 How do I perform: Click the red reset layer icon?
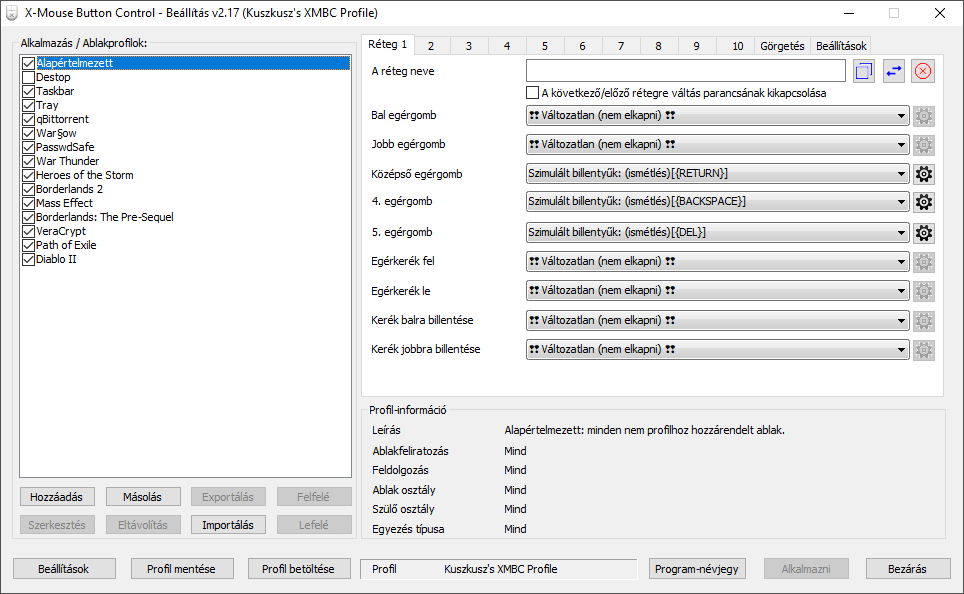tap(923, 71)
